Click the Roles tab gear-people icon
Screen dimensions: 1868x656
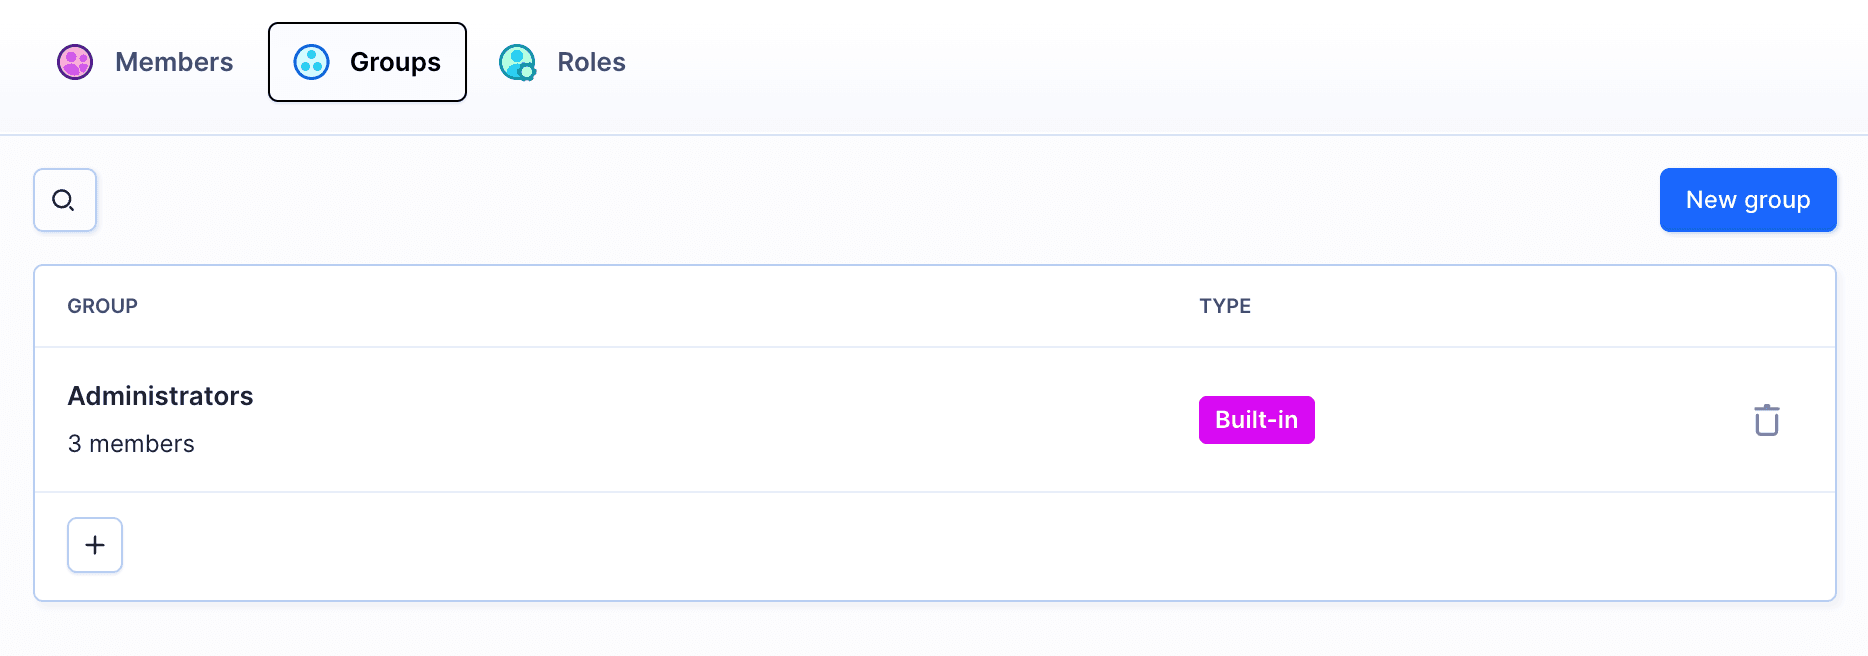point(517,62)
